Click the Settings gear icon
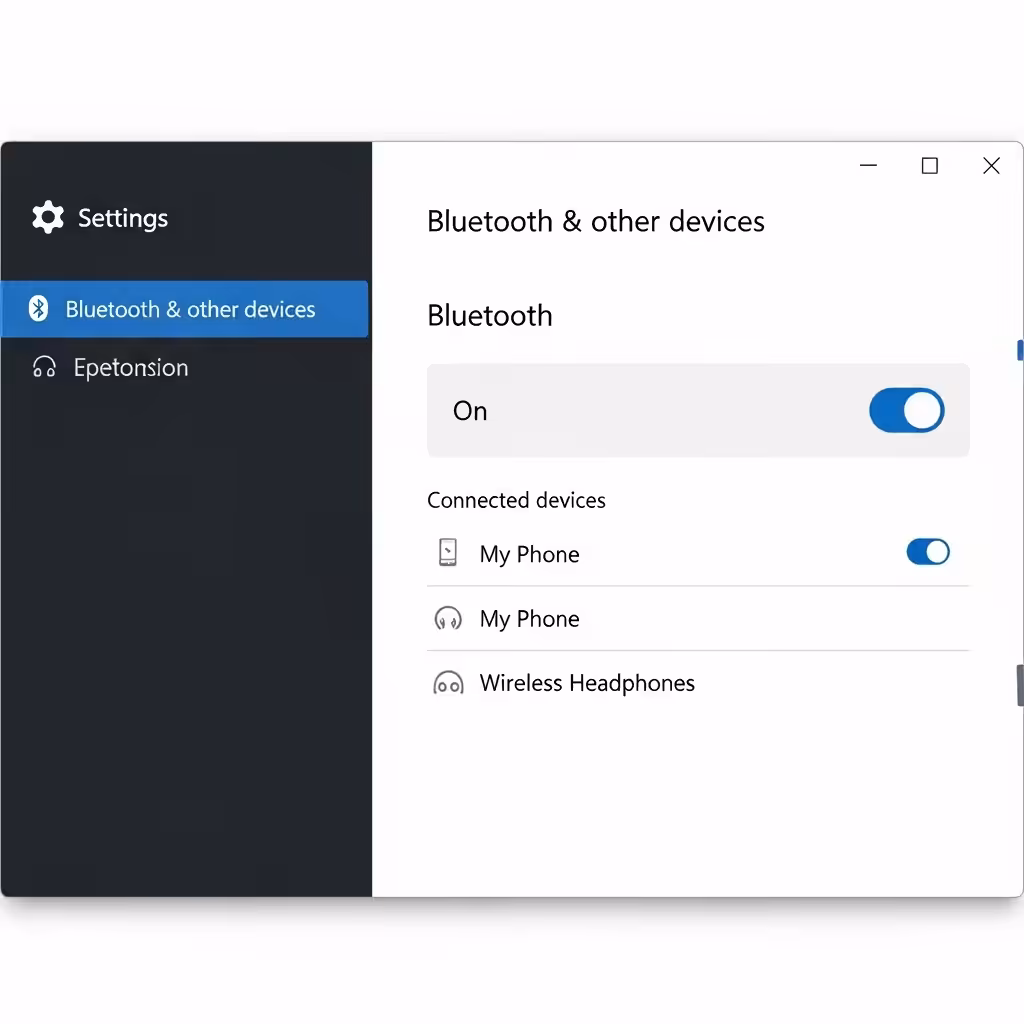This screenshot has height=1024, width=1024. click(x=48, y=217)
